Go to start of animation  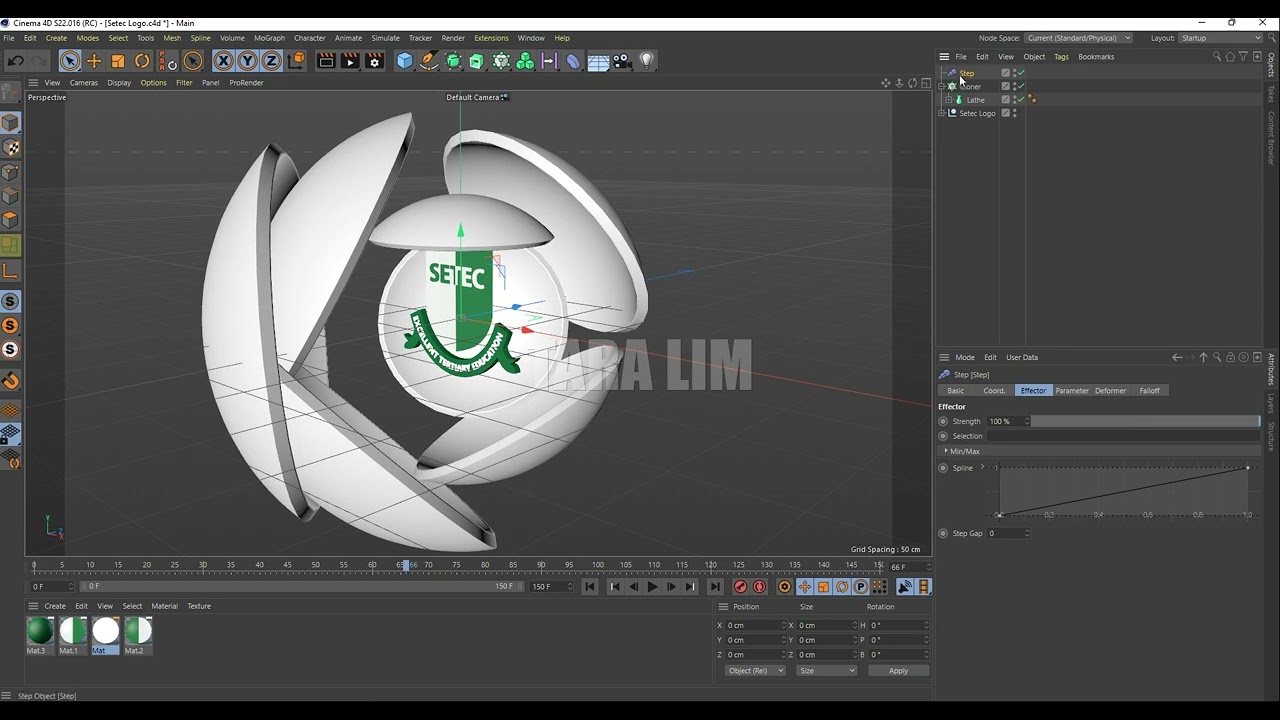pos(590,587)
